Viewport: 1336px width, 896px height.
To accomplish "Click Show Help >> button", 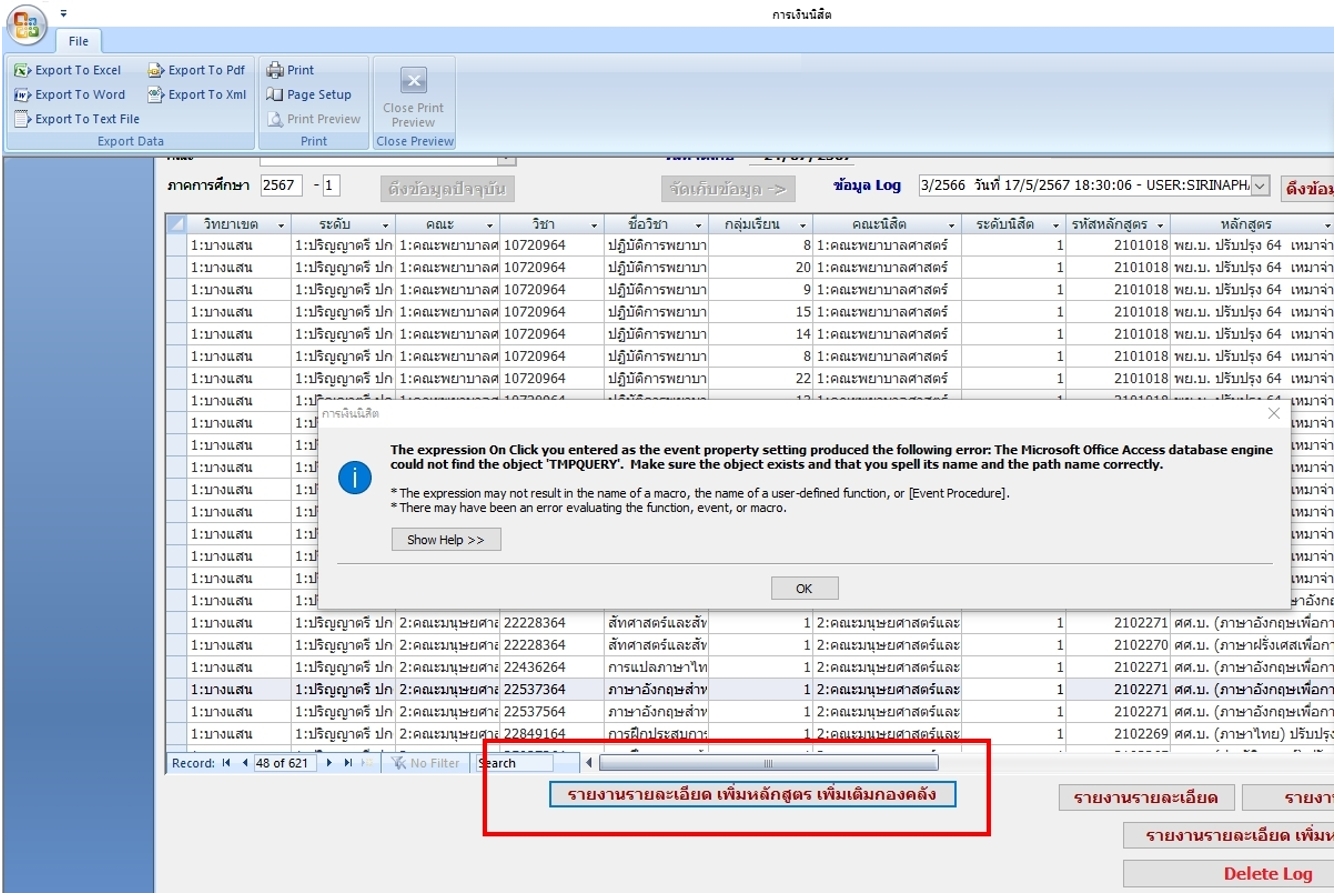I will click(x=445, y=540).
